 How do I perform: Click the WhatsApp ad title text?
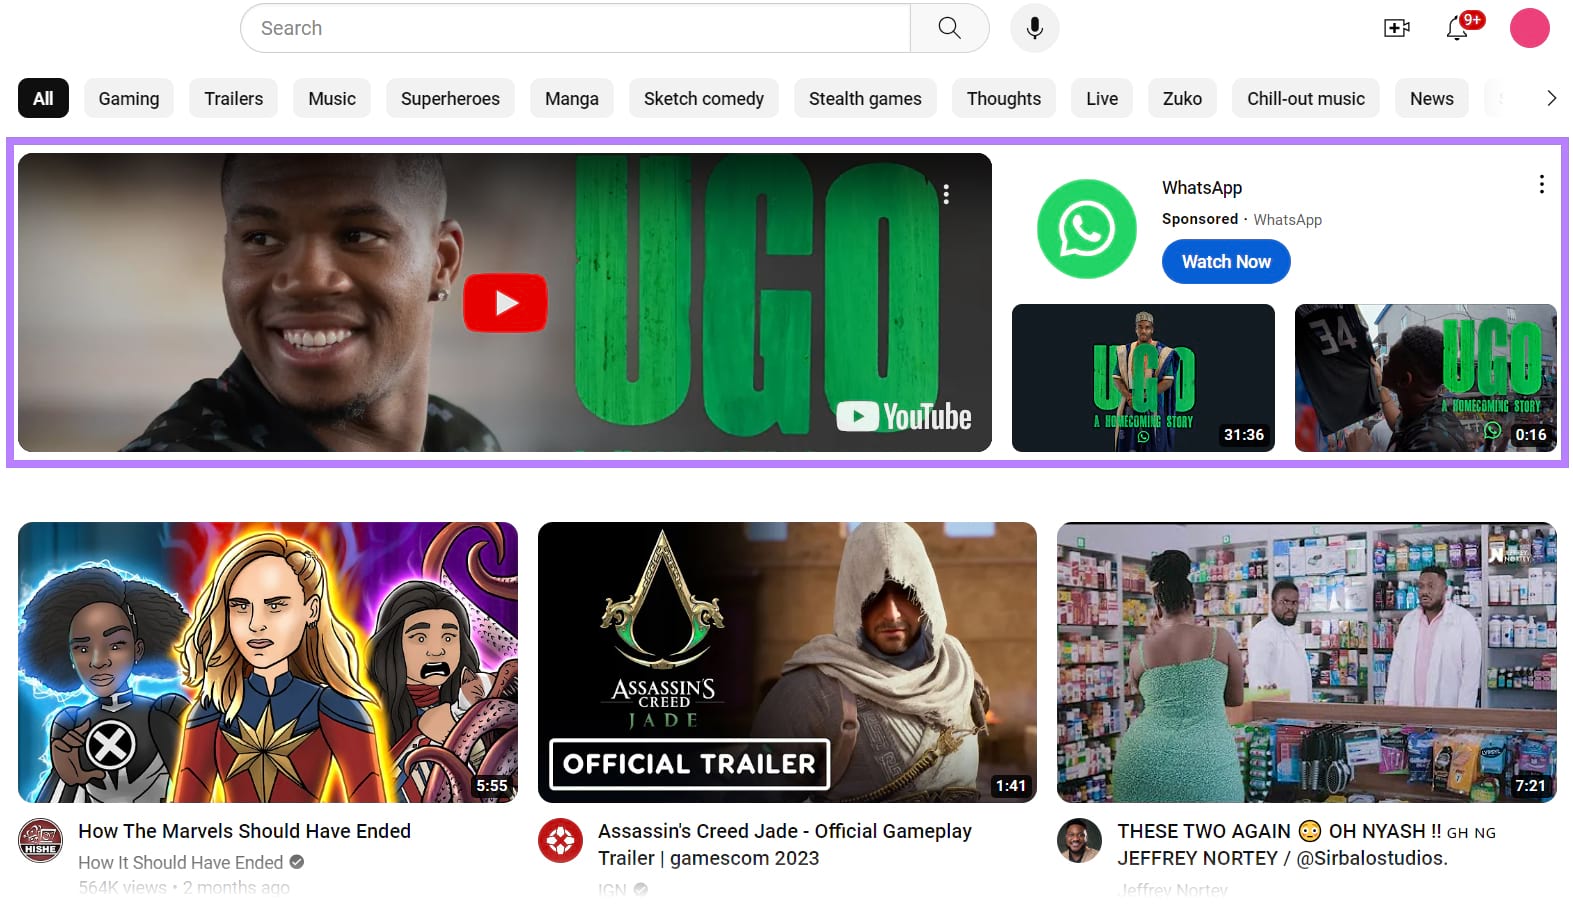click(1202, 188)
